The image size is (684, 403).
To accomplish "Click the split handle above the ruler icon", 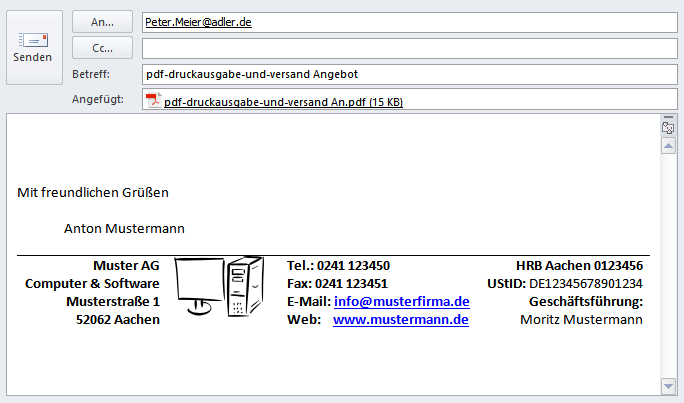I will (x=669, y=118).
